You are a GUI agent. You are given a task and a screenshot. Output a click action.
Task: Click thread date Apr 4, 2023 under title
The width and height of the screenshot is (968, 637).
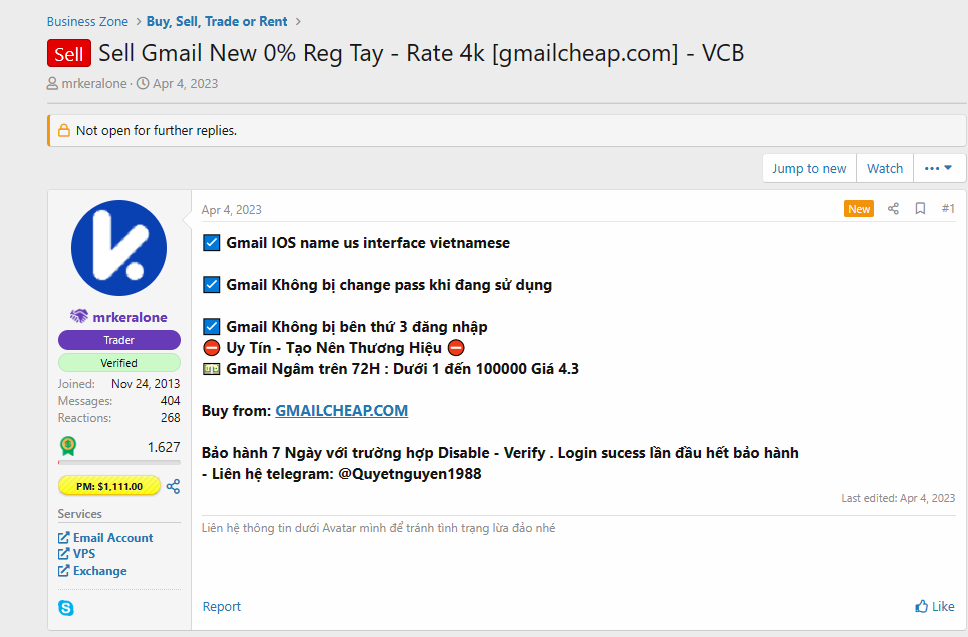[185, 83]
